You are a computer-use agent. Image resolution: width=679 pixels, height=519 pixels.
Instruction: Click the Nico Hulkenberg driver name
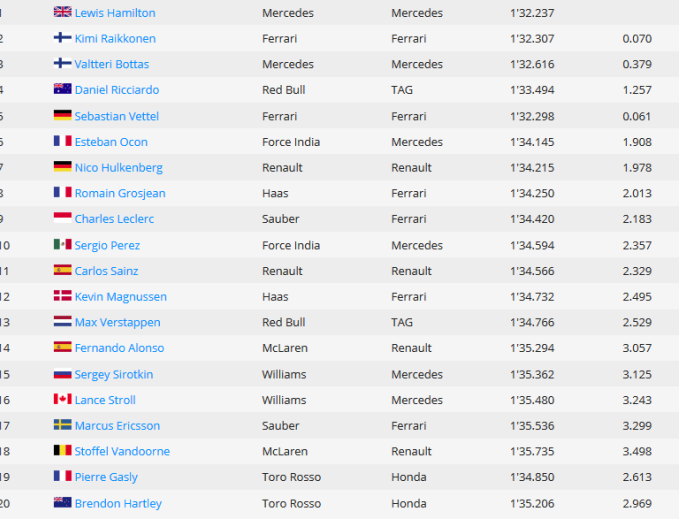tap(118, 168)
